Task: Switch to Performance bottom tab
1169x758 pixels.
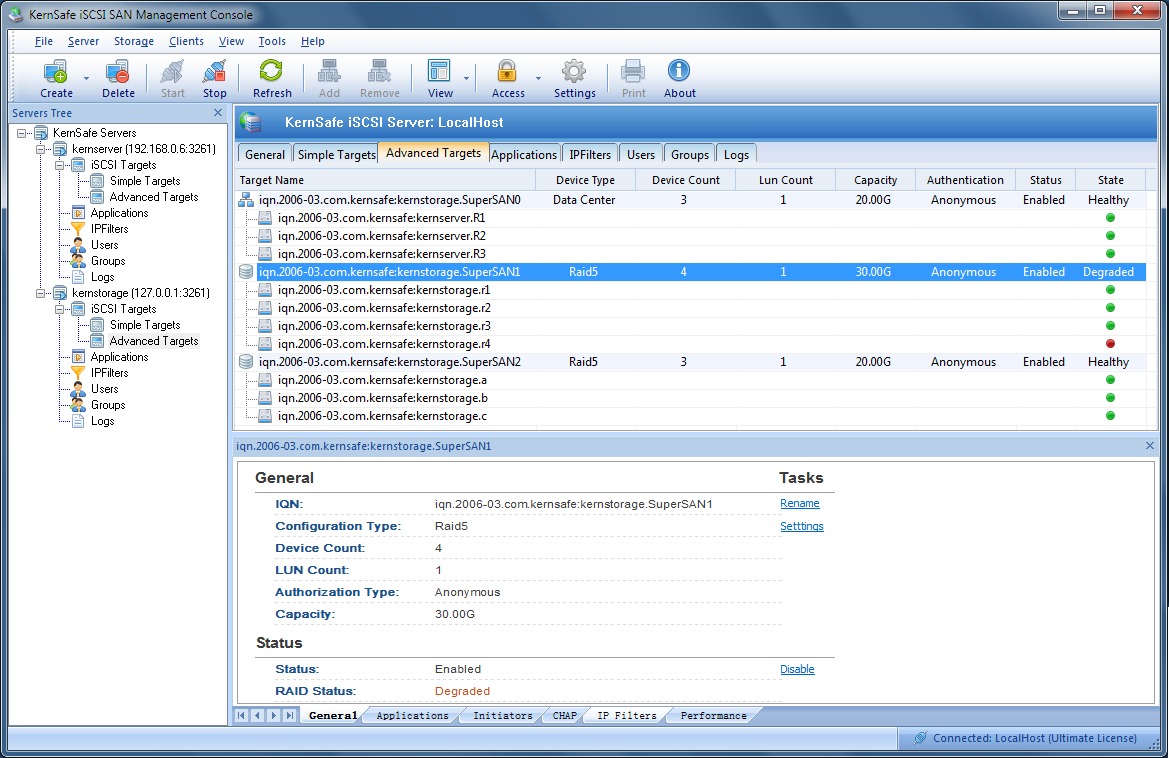Action: 713,716
